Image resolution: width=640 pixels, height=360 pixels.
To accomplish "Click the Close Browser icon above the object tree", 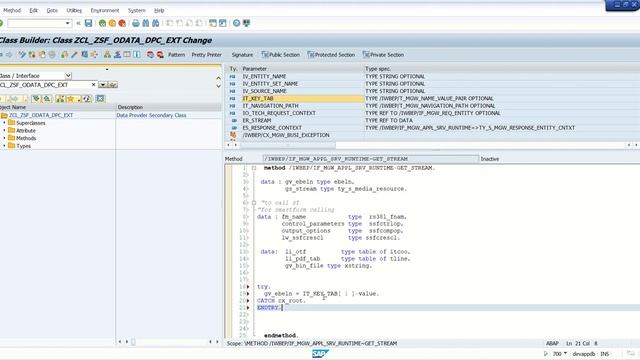I will point(100,99).
